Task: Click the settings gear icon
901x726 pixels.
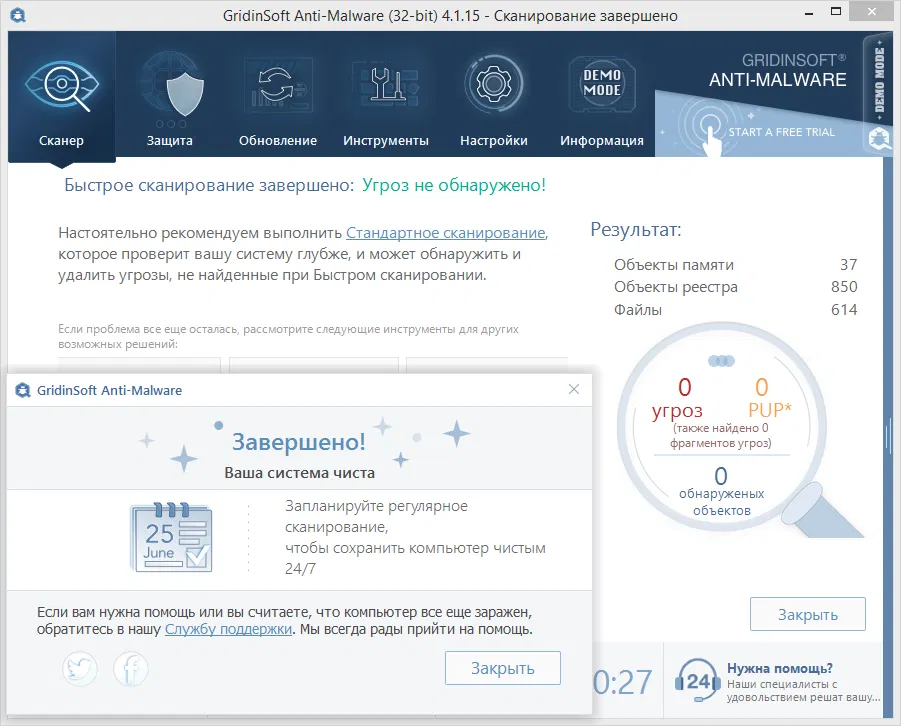Action: coord(494,84)
